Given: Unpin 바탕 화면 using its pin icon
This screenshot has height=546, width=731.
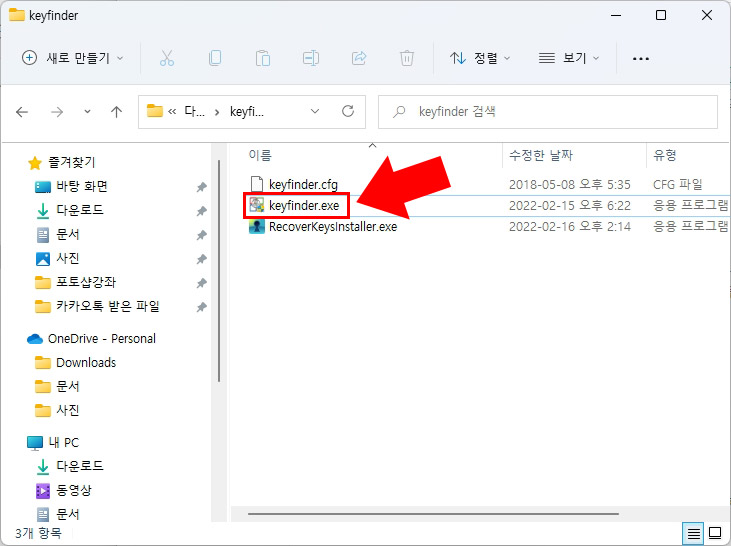Looking at the screenshot, I should point(201,187).
